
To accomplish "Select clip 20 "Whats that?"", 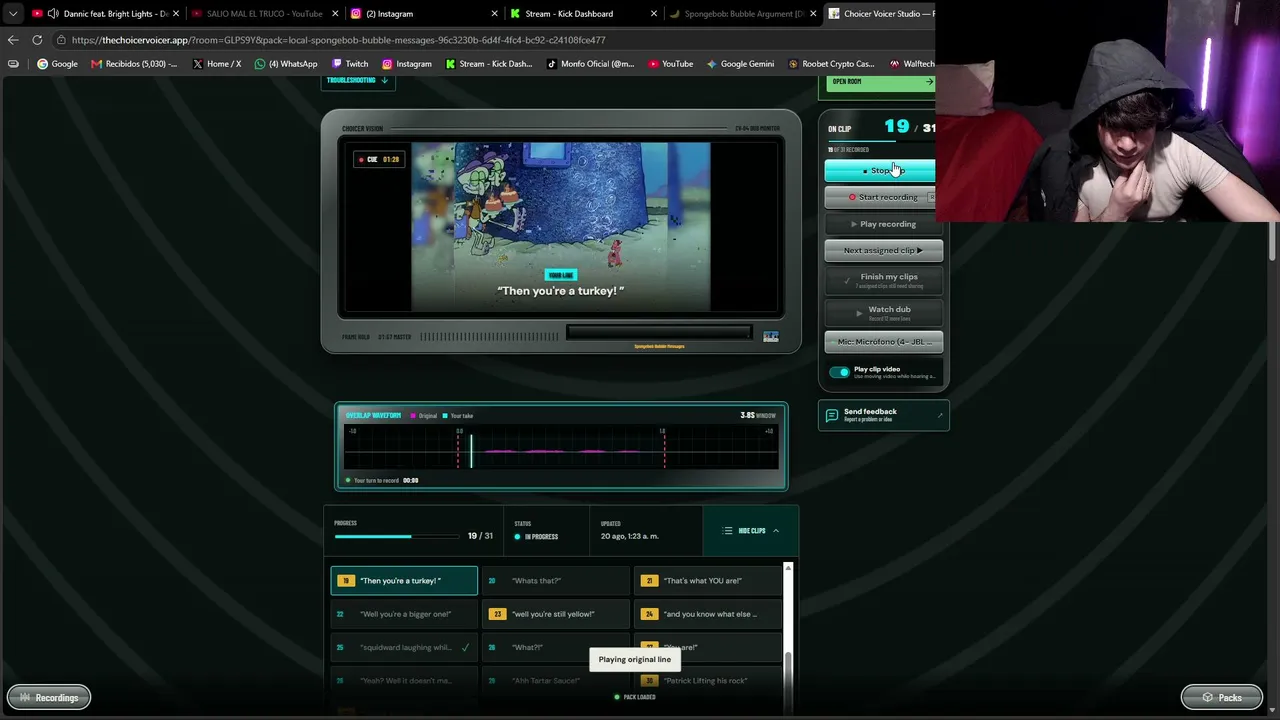I will coord(555,581).
